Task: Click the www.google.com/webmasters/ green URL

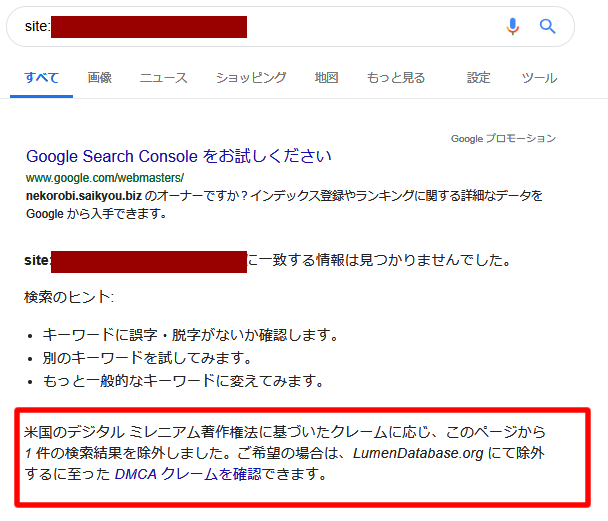Action: pos(105,178)
